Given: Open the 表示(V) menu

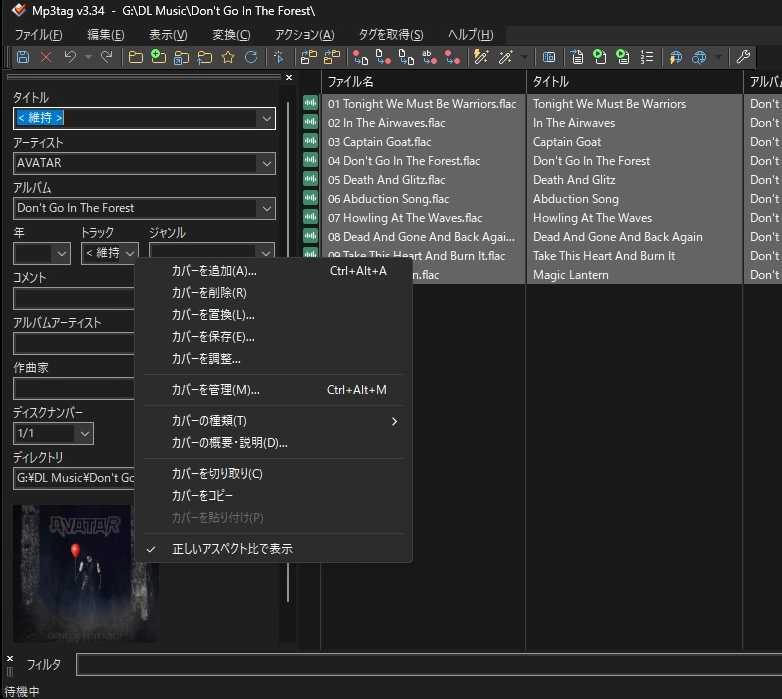Looking at the screenshot, I should pos(168,35).
